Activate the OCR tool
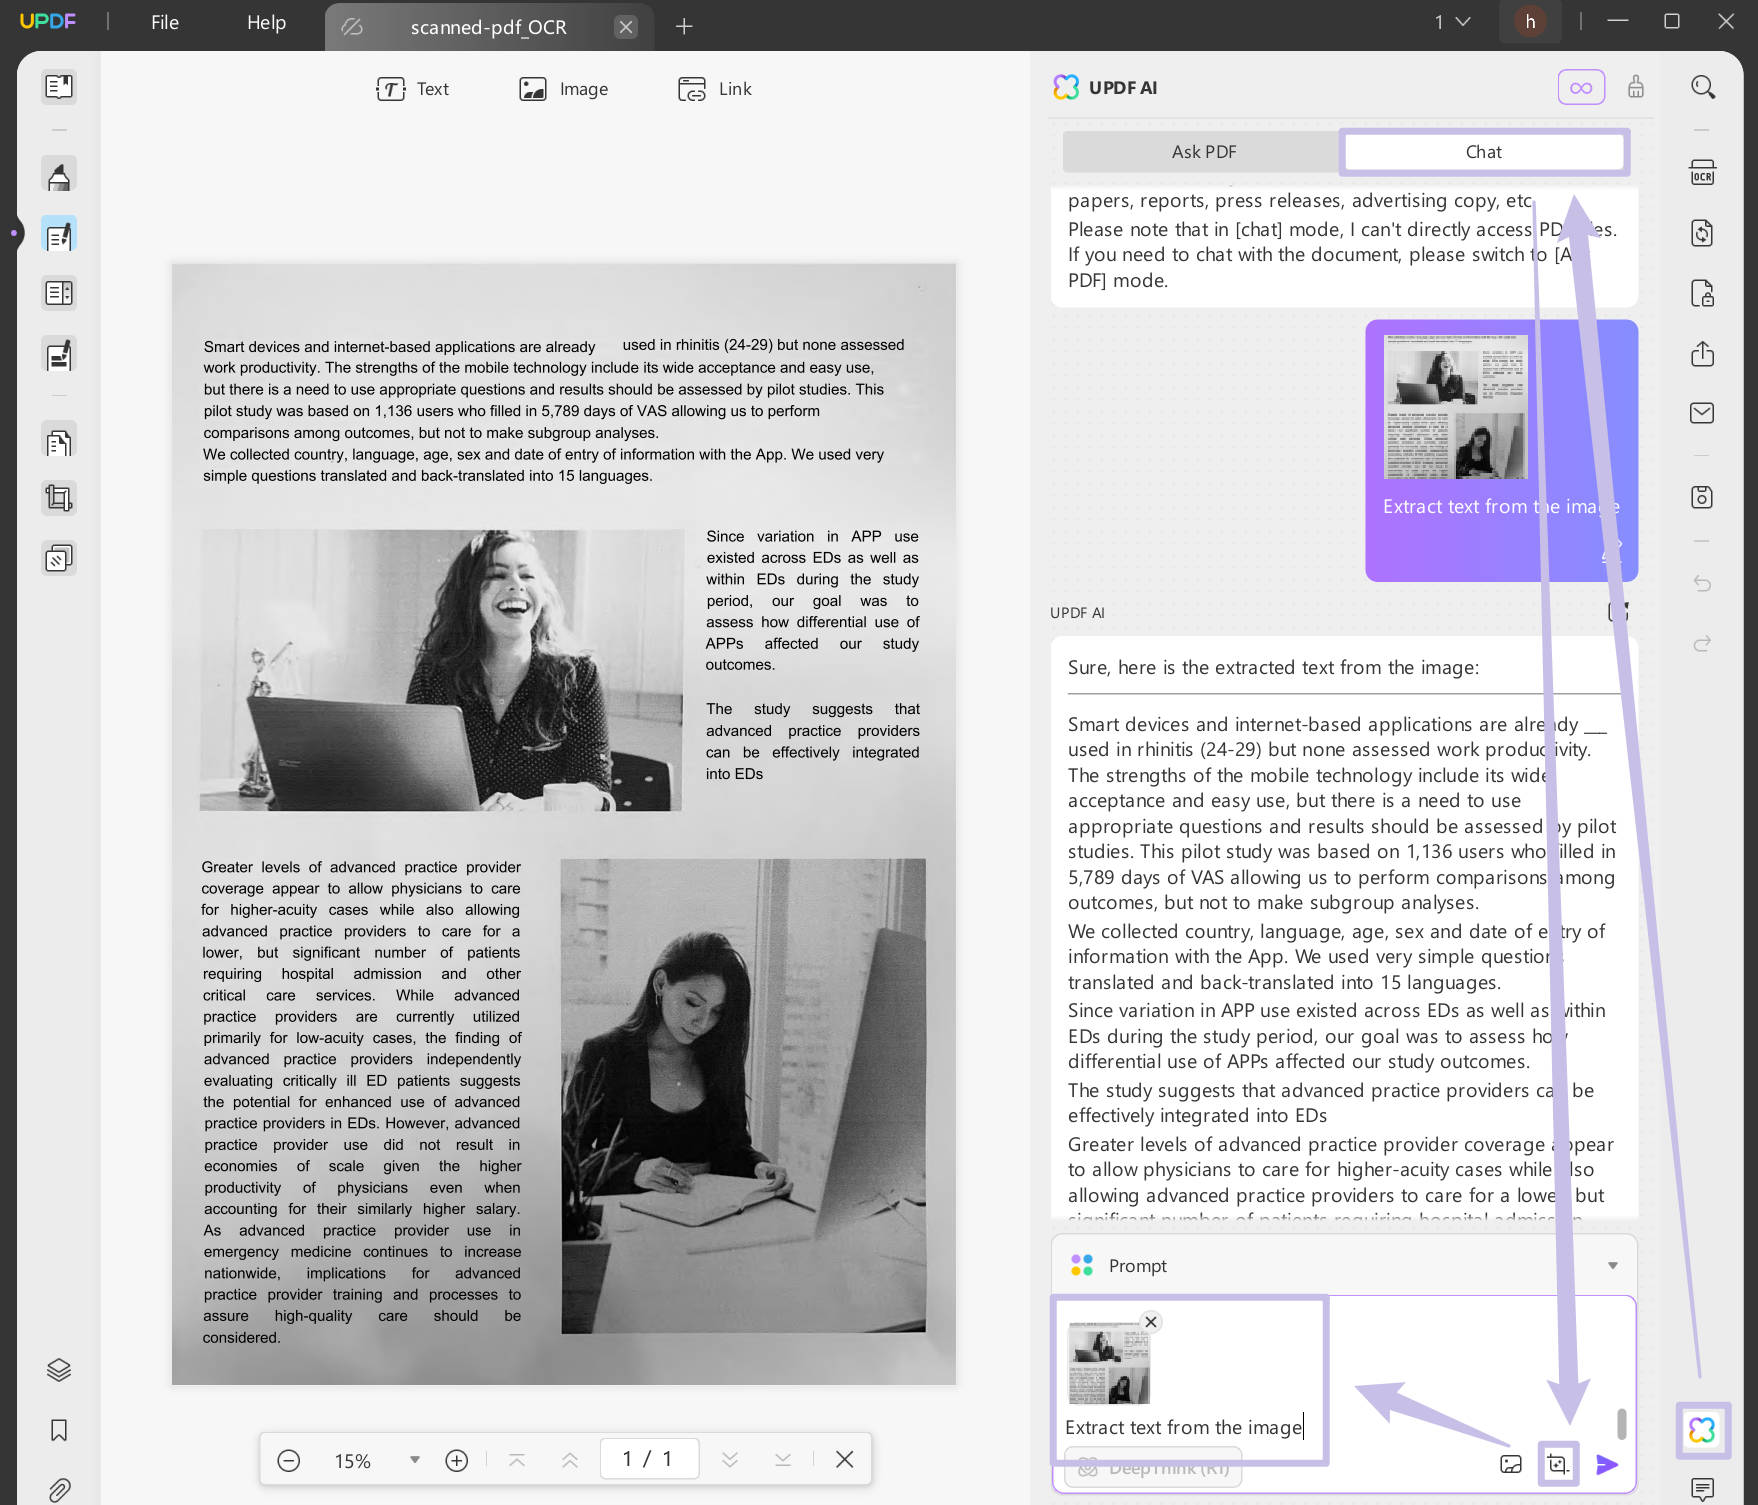This screenshot has height=1505, width=1758. tap(1703, 171)
